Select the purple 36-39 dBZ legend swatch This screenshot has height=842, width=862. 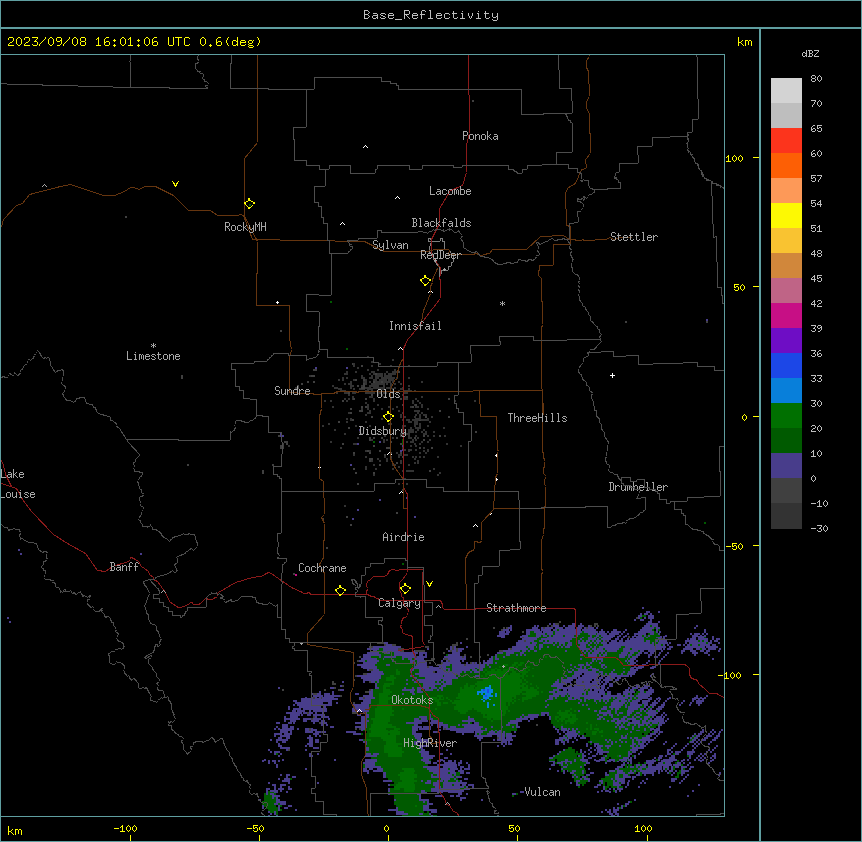[x=786, y=341]
